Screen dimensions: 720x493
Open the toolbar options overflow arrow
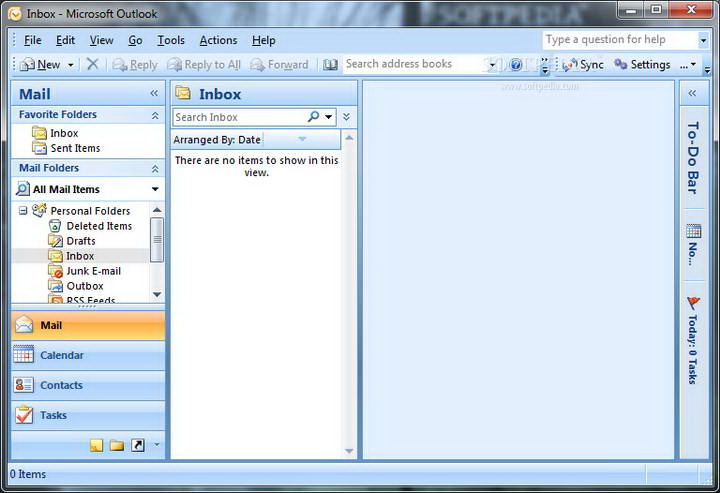(707, 70)
